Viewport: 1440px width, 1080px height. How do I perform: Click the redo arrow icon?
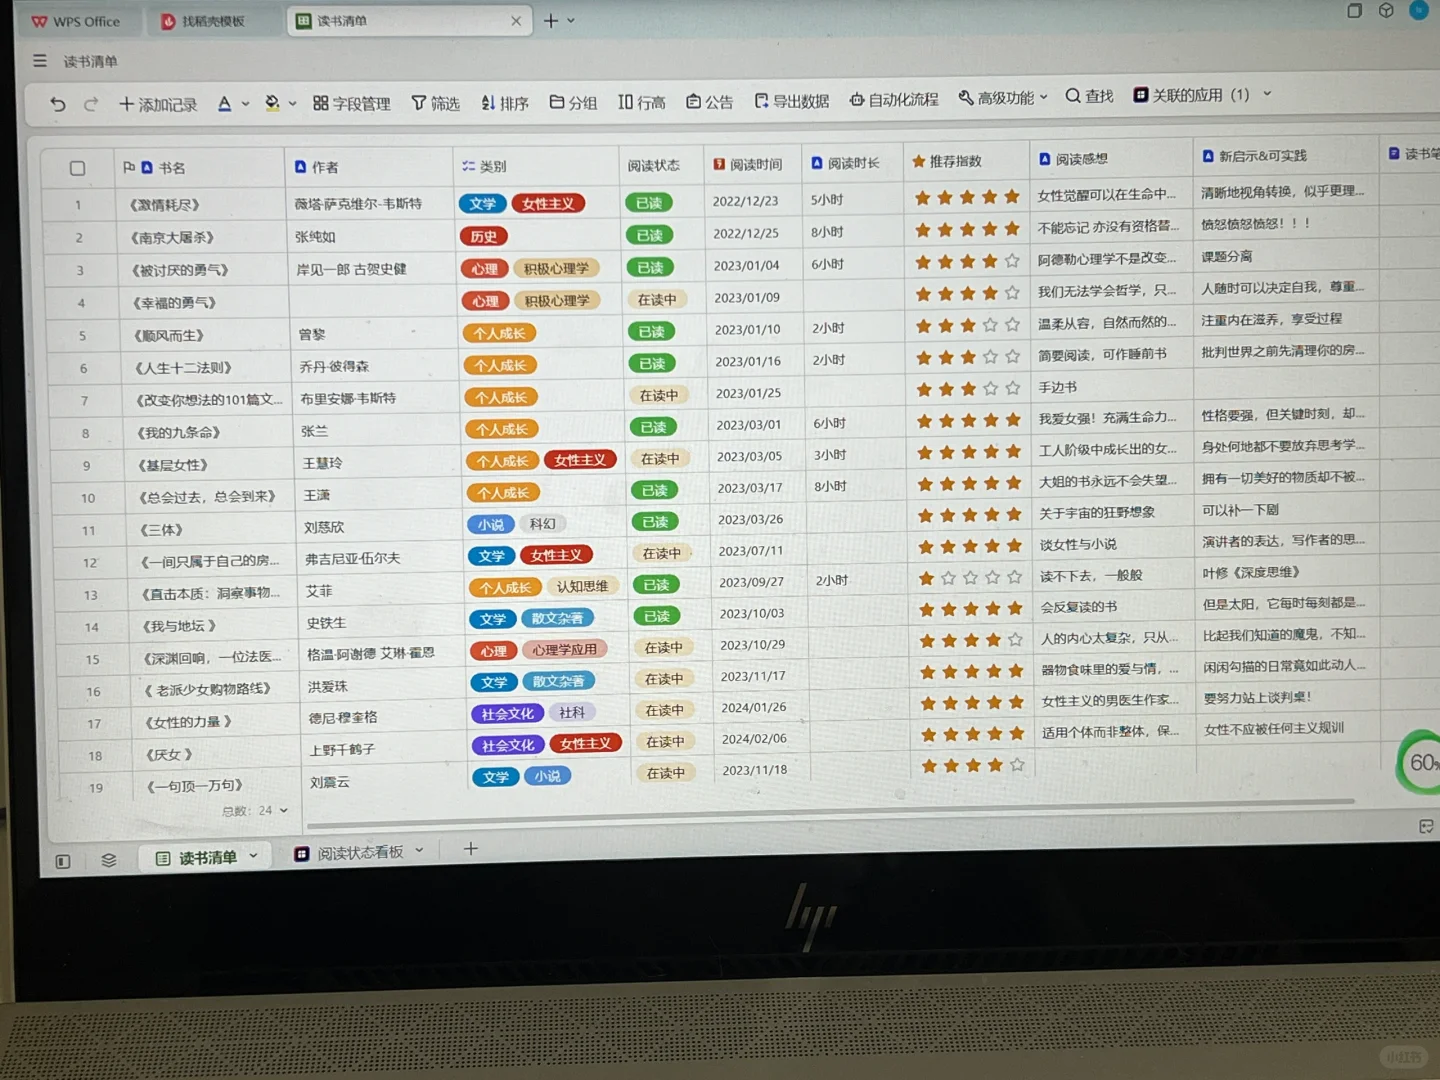point(91,104)
